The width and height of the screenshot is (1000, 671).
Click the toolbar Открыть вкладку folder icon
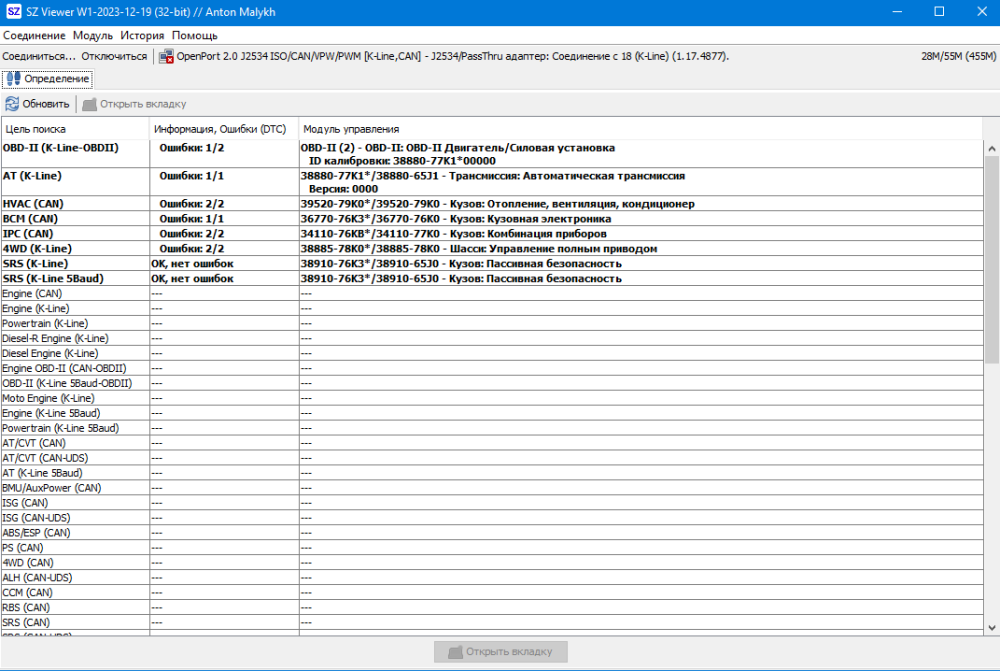[90, 104]
